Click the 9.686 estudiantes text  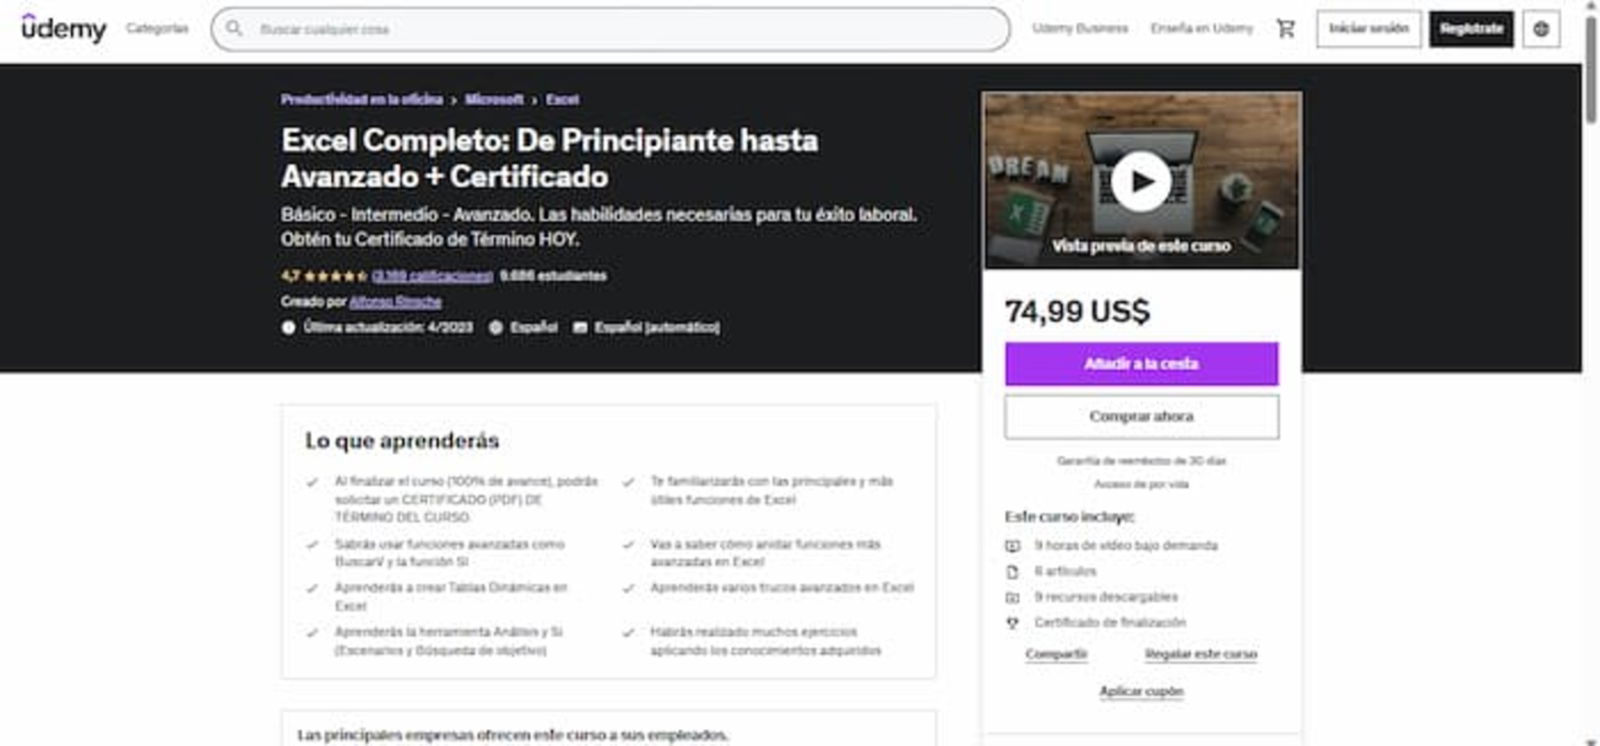(553, 276)
